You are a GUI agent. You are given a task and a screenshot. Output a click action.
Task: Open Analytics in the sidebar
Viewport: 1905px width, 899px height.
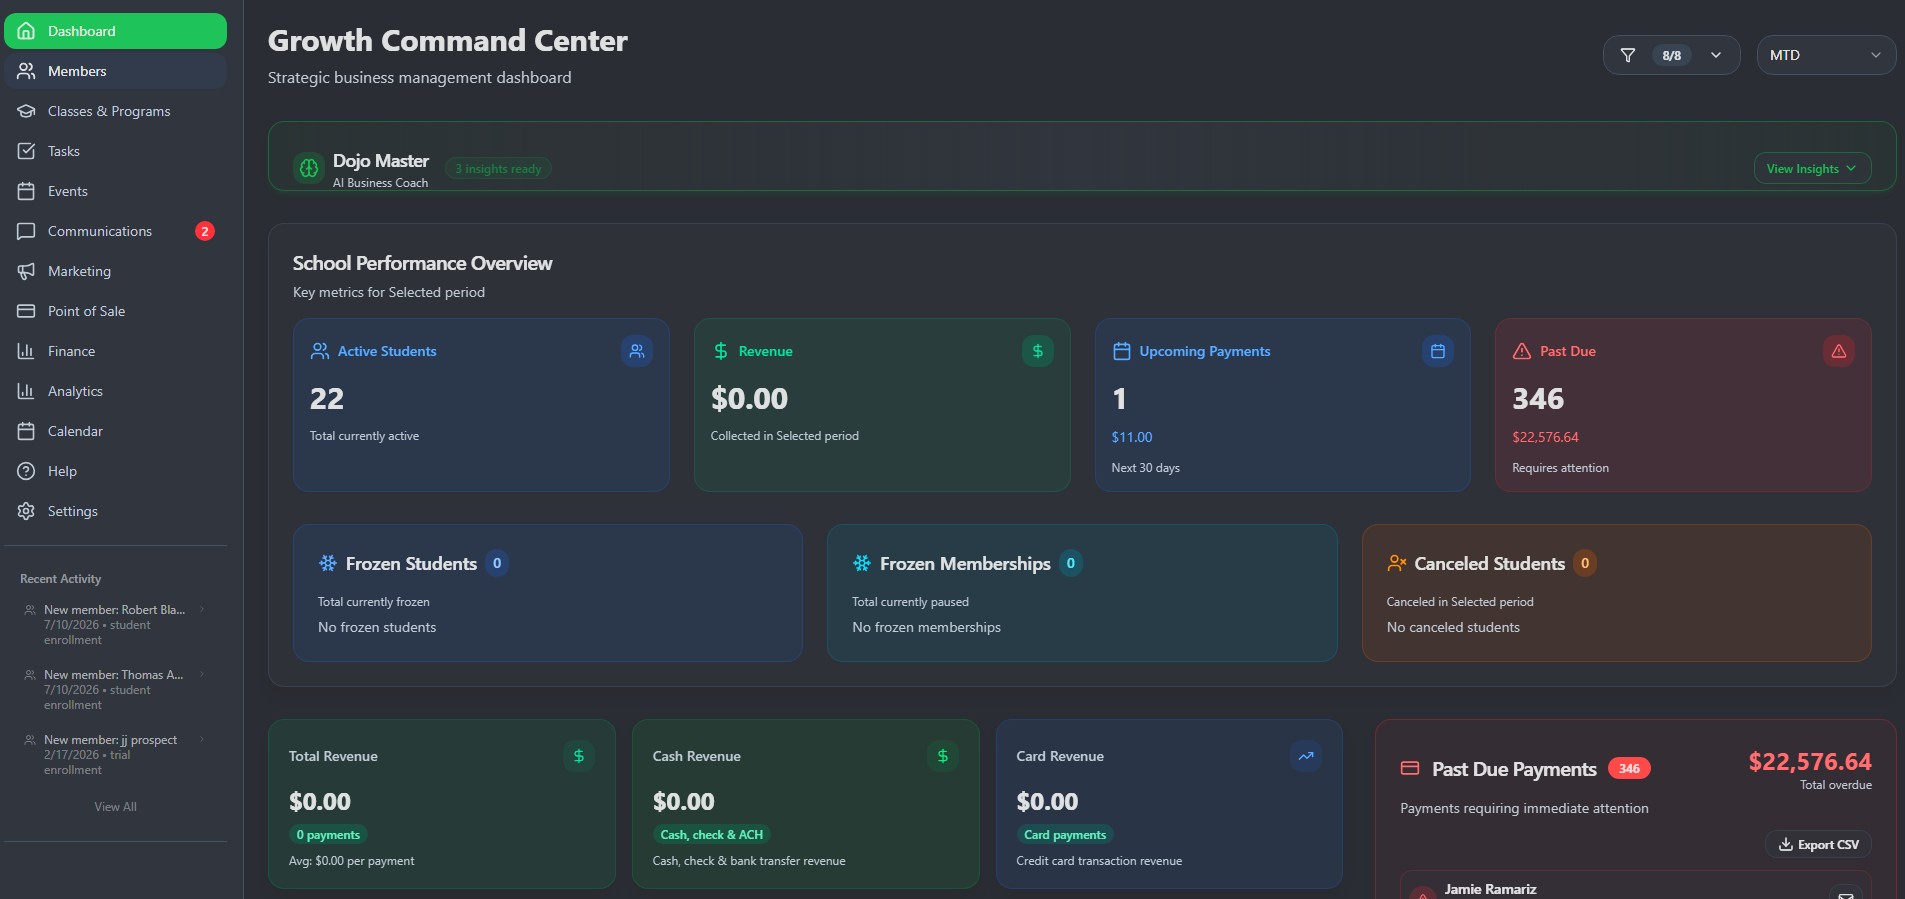point(115,391)
